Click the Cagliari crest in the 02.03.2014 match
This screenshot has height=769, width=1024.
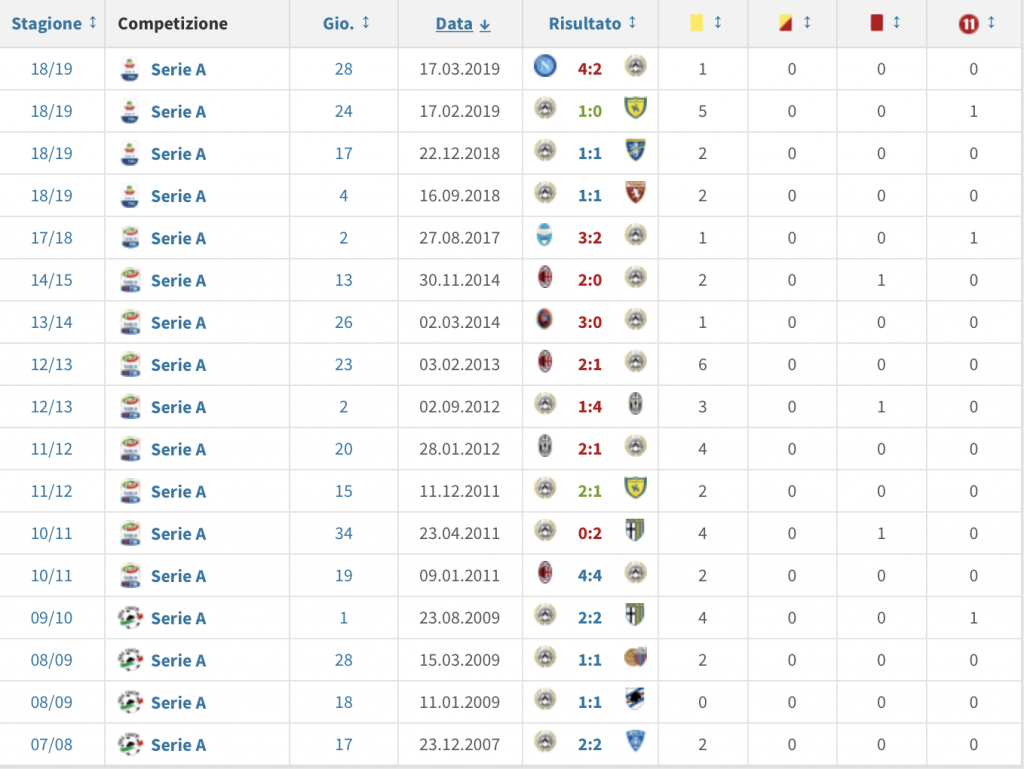(x=544, y=321)
